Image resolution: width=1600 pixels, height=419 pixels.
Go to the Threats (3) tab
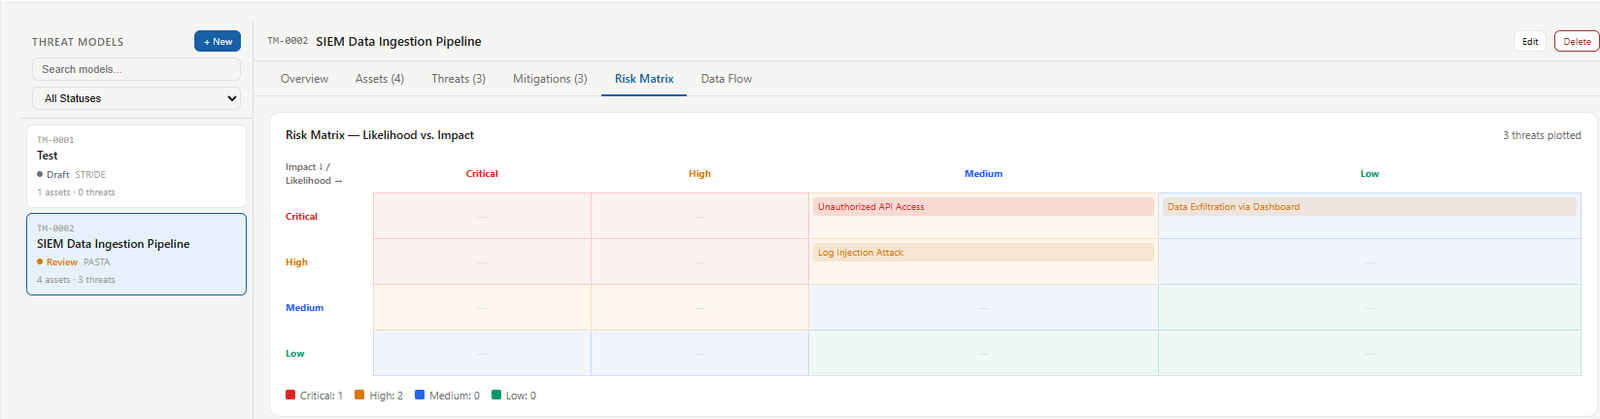pyautogui.click(x=458, y=79)
